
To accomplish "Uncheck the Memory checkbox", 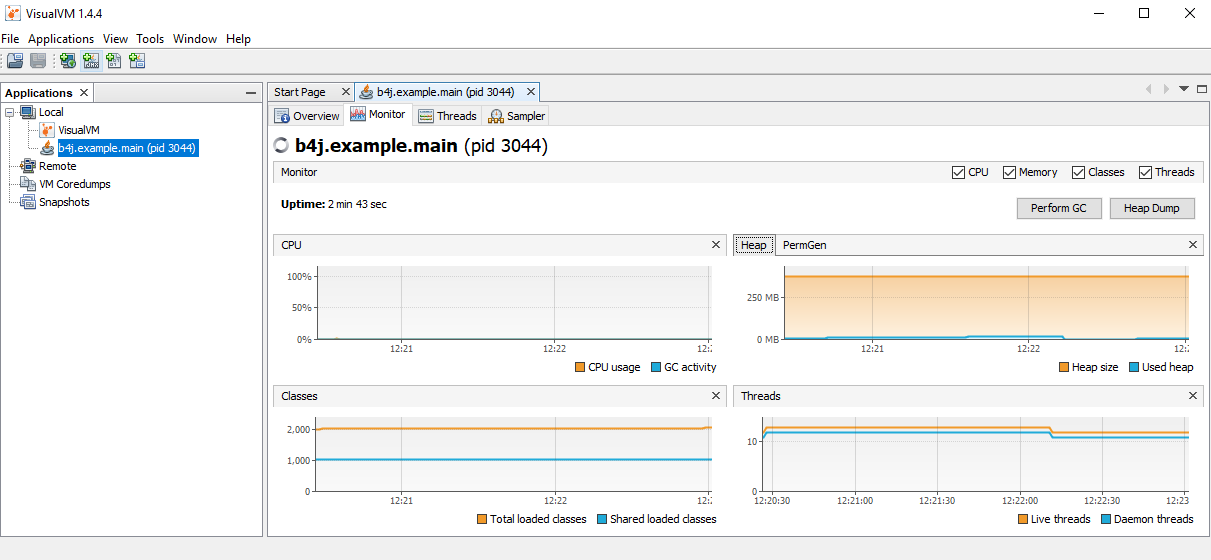I will click(1009, 172).
